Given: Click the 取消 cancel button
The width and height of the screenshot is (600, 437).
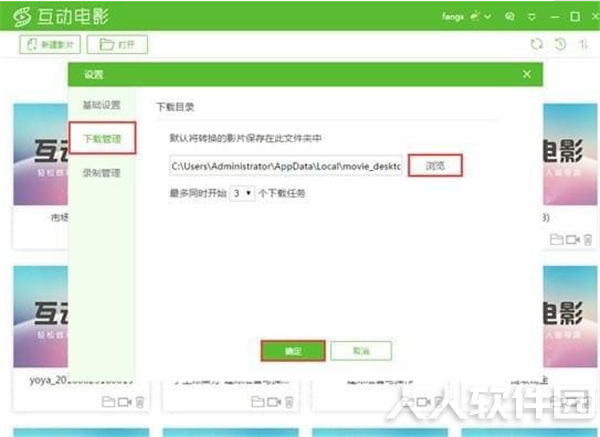Looking at the screenshot, I should click(x=361, y=351).
